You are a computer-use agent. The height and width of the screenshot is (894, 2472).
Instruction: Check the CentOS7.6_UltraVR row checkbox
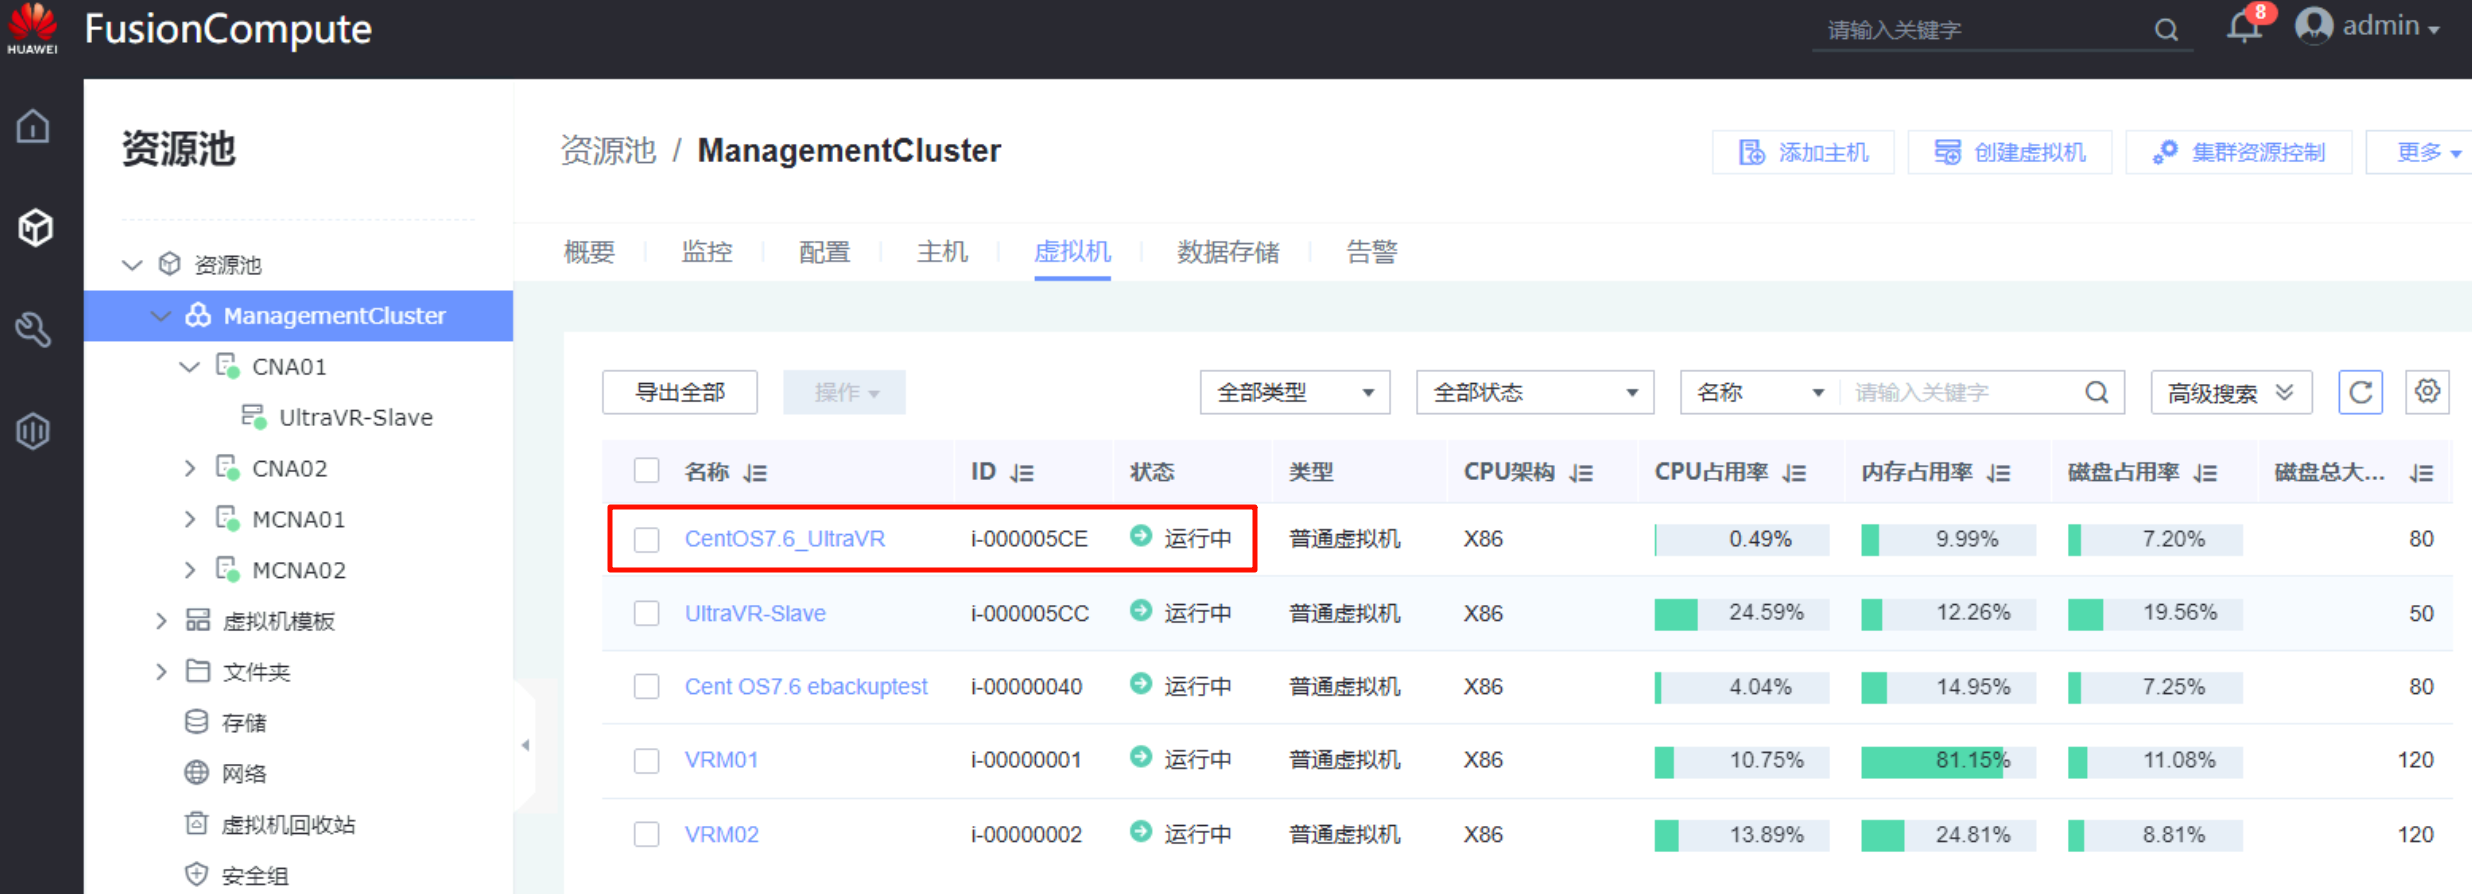[647, 540]
